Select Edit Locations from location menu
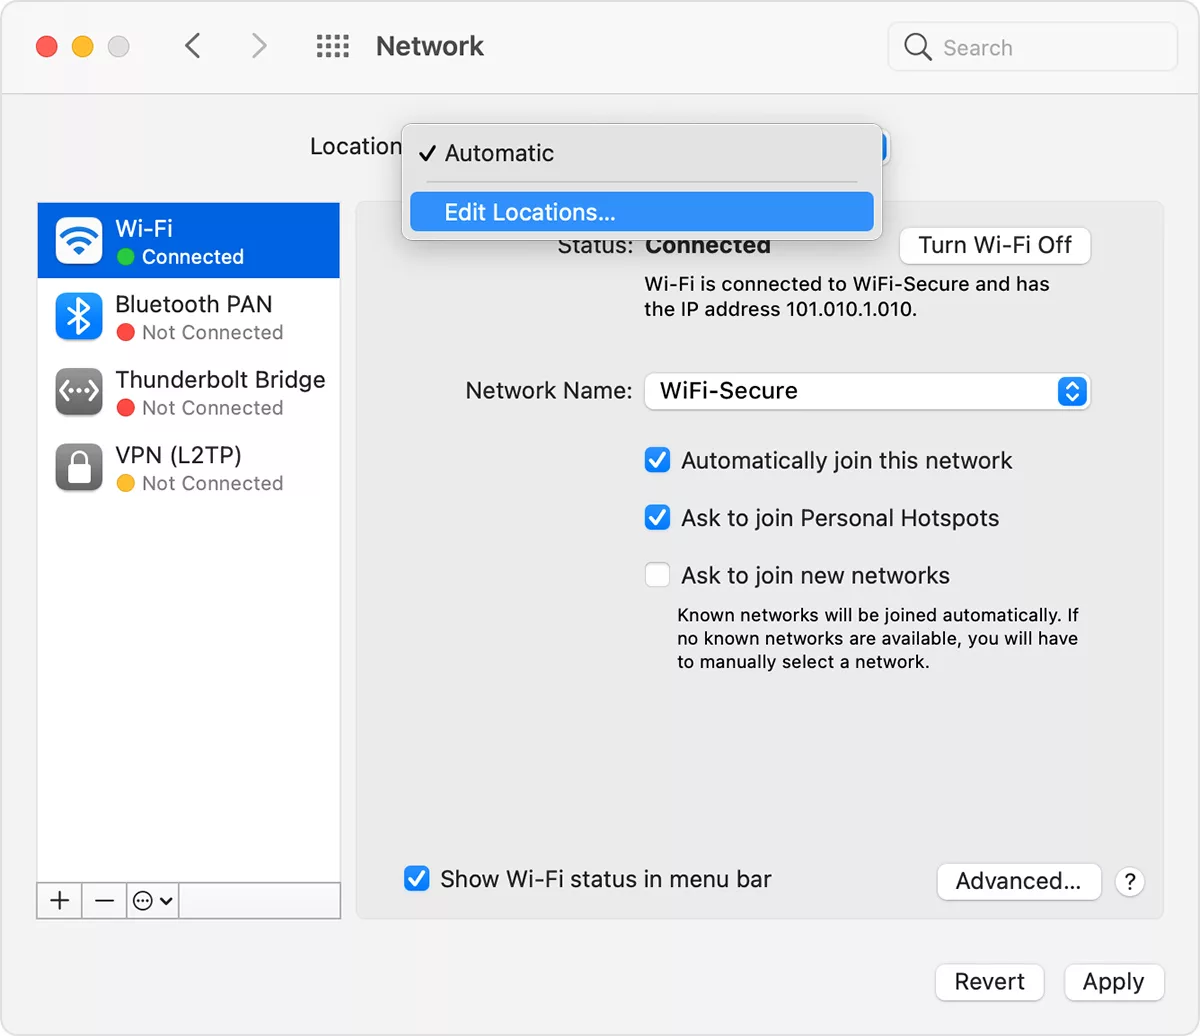Viewport: 1200px width, 1036px height. [641, 211]
